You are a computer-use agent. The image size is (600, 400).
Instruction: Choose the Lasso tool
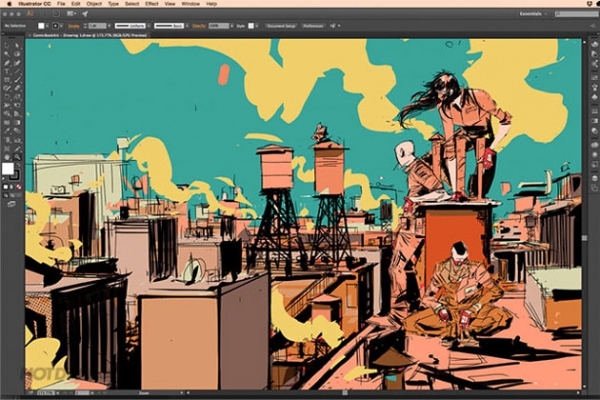coord(17,54)
